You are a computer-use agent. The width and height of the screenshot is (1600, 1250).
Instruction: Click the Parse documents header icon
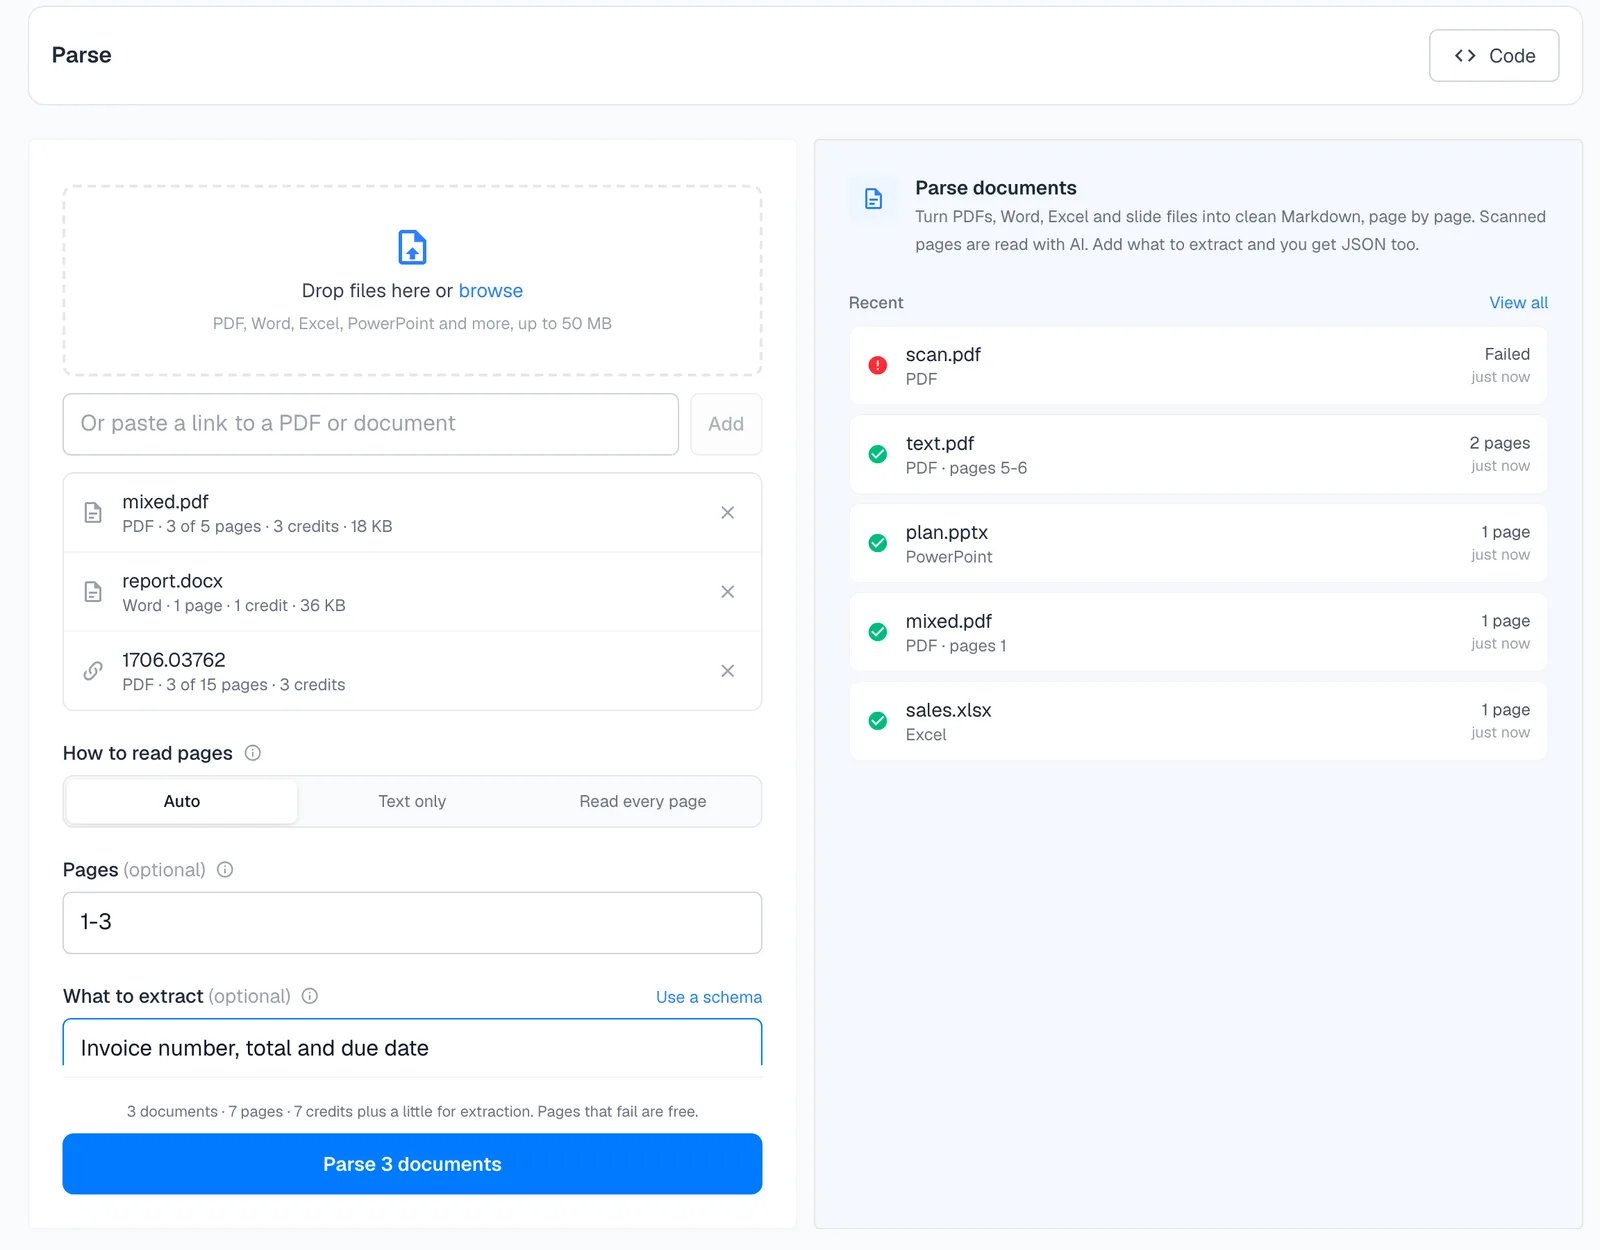pyautogui.click(x=873, y=199)
